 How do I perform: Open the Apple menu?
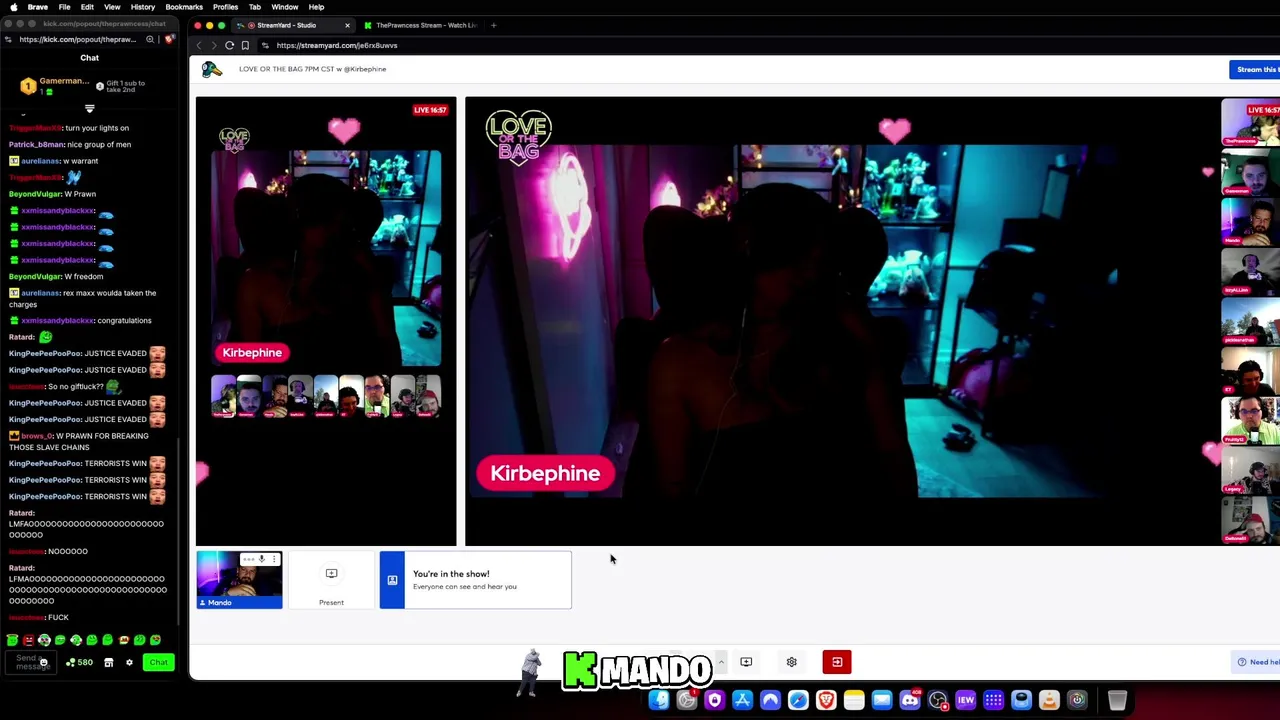(x=13, y=7)
